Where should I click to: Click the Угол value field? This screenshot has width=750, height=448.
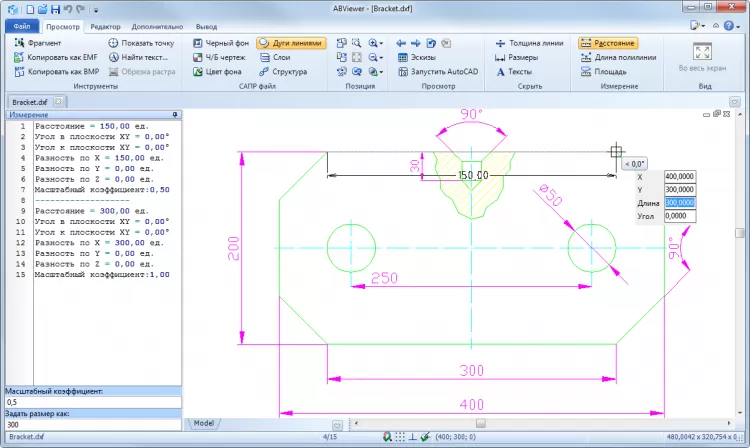[680, 216]
